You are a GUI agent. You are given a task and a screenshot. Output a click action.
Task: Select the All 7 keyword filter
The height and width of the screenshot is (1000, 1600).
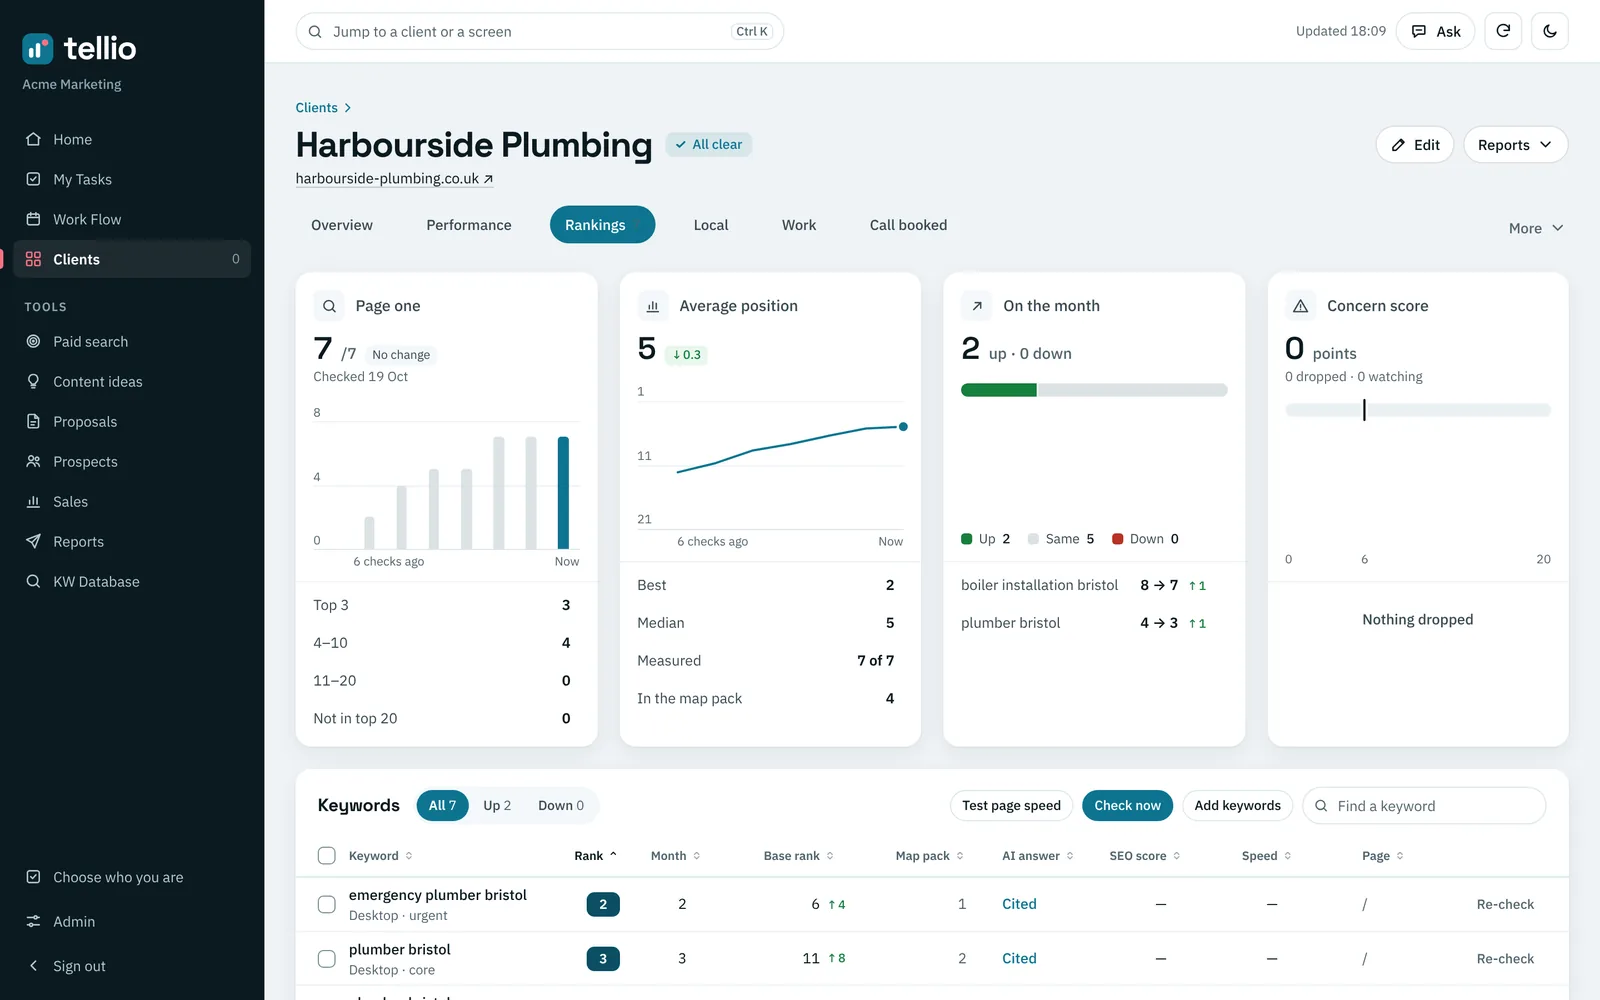[442, 805]
